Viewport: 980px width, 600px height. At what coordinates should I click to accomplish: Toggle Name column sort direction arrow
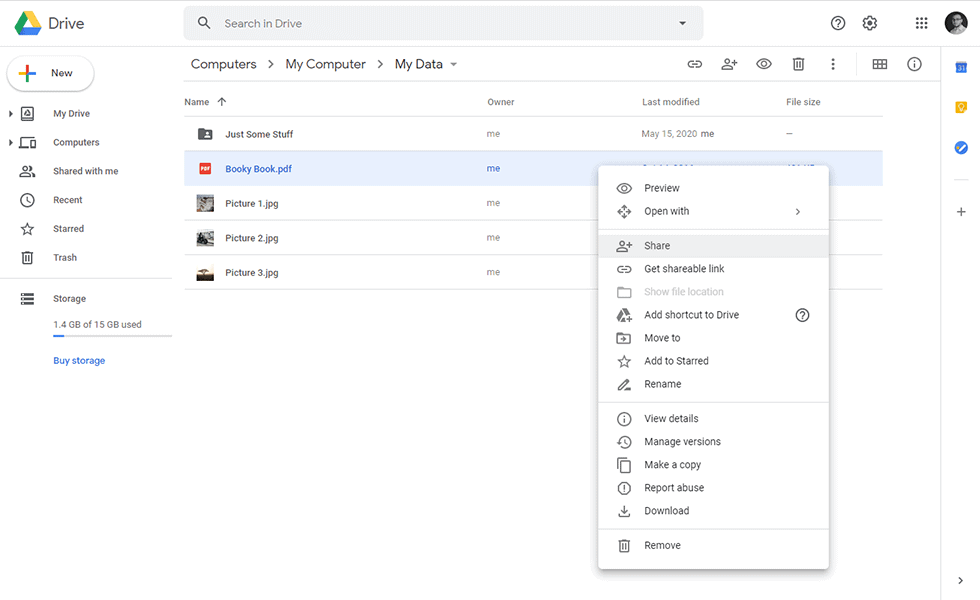(x=222, y=101)
